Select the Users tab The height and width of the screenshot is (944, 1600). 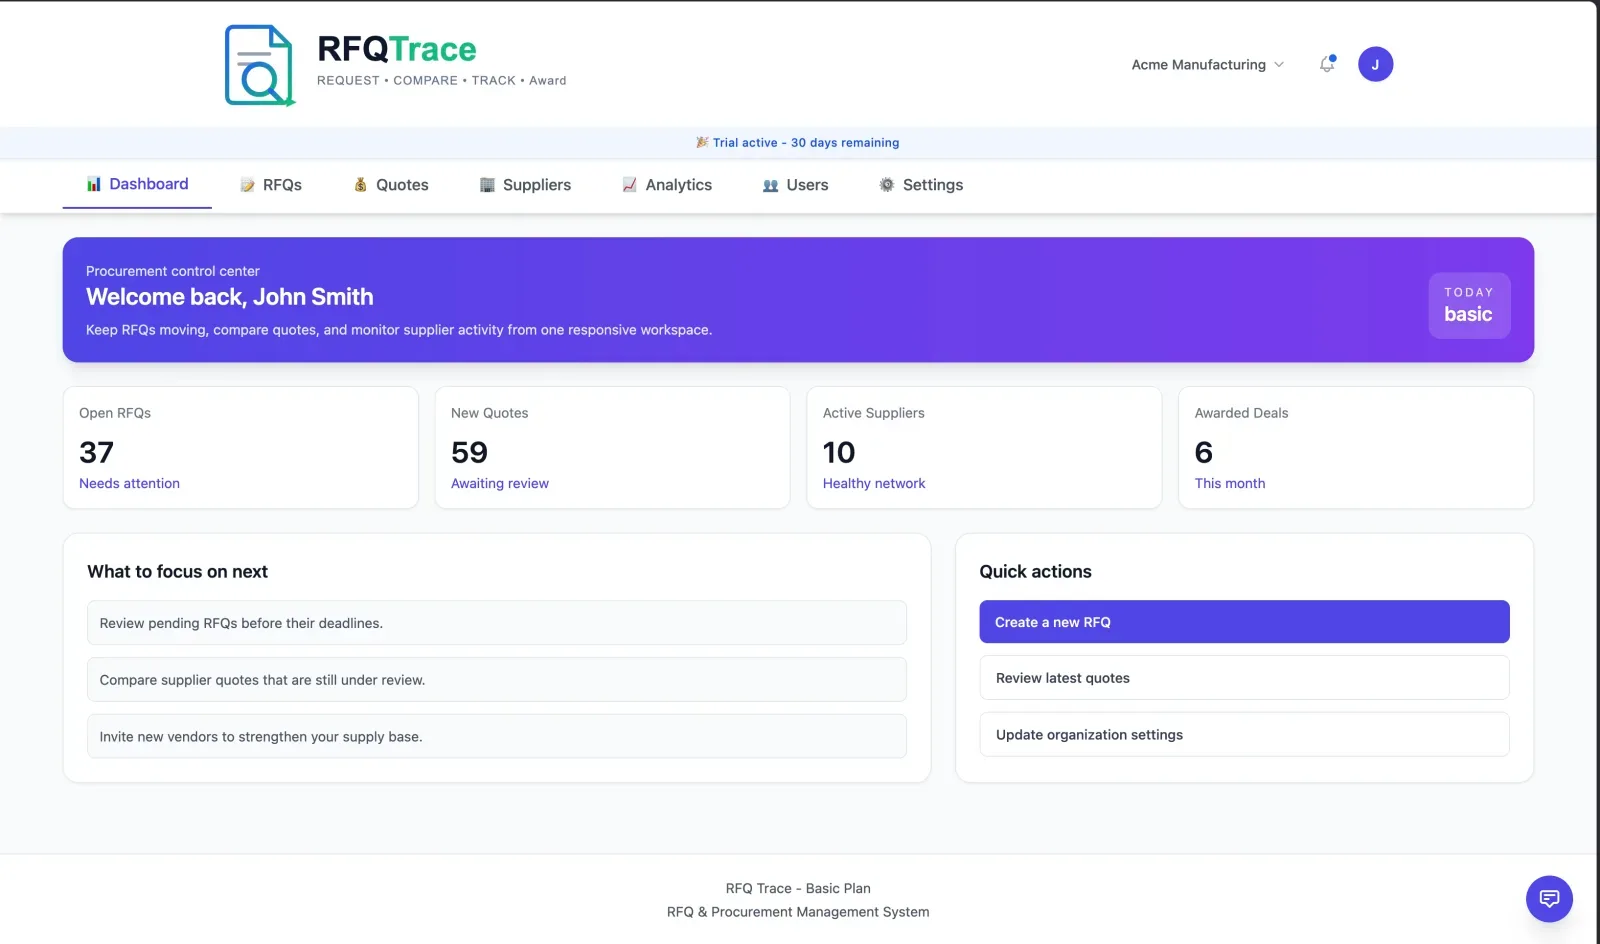tap(796, 185)
